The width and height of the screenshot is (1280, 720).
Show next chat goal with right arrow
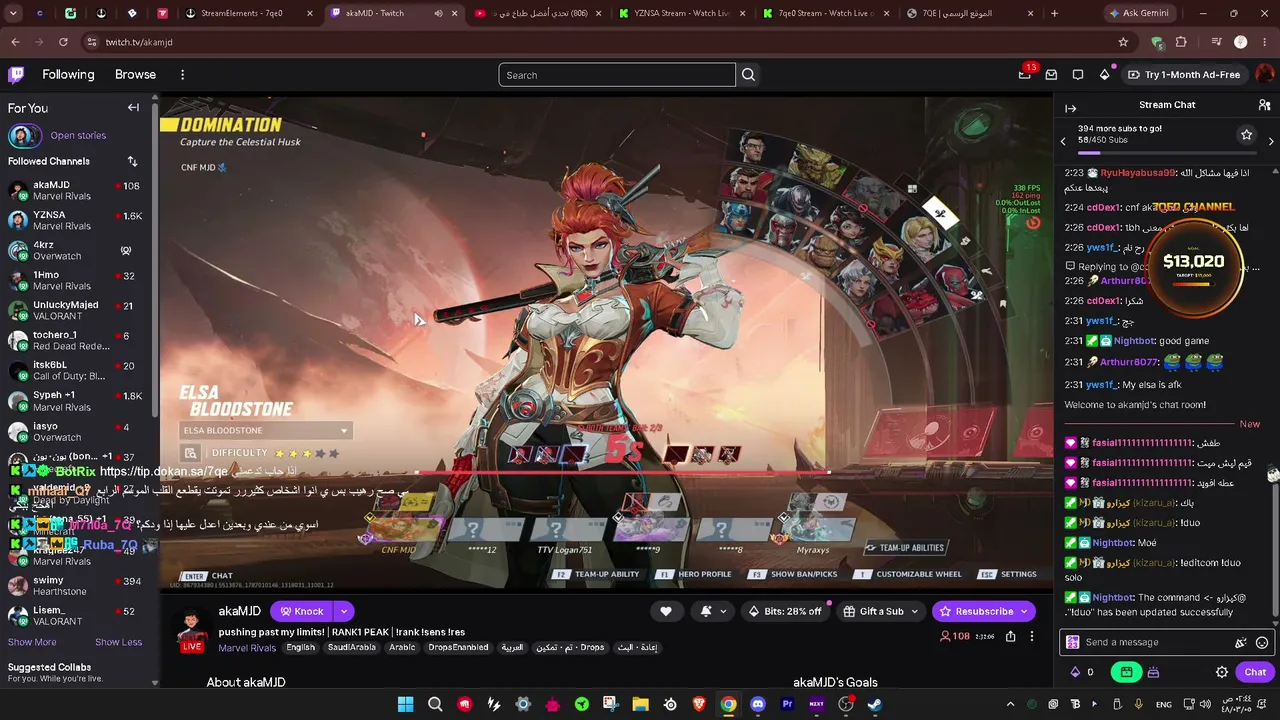[1271, 141]
